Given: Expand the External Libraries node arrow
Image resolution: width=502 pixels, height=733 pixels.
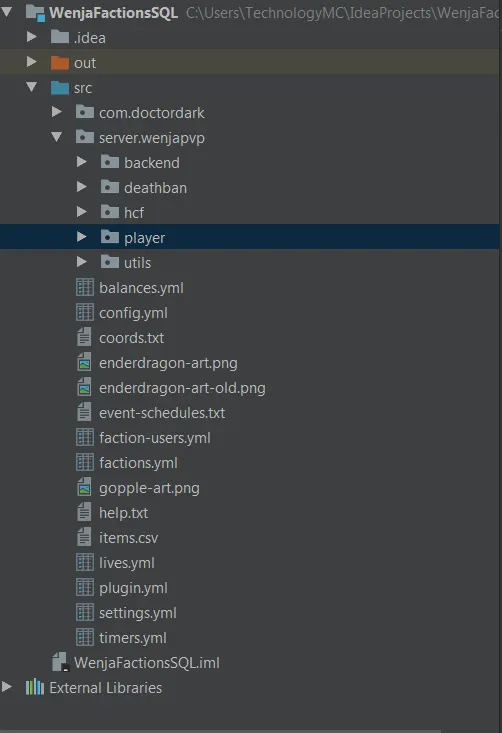Looking at the screenshot, I should [x=7, y=687].
